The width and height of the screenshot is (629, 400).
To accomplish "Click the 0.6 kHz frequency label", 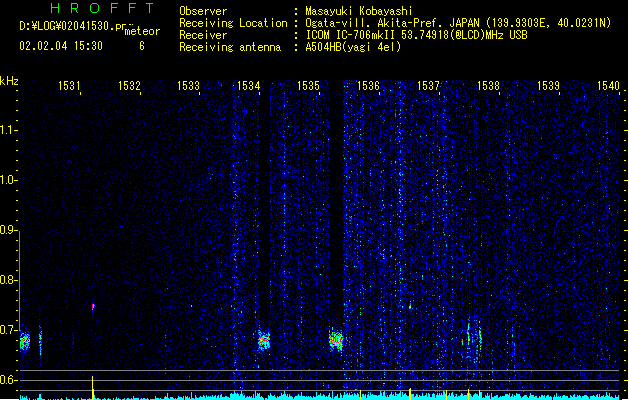I will point(8,380).
